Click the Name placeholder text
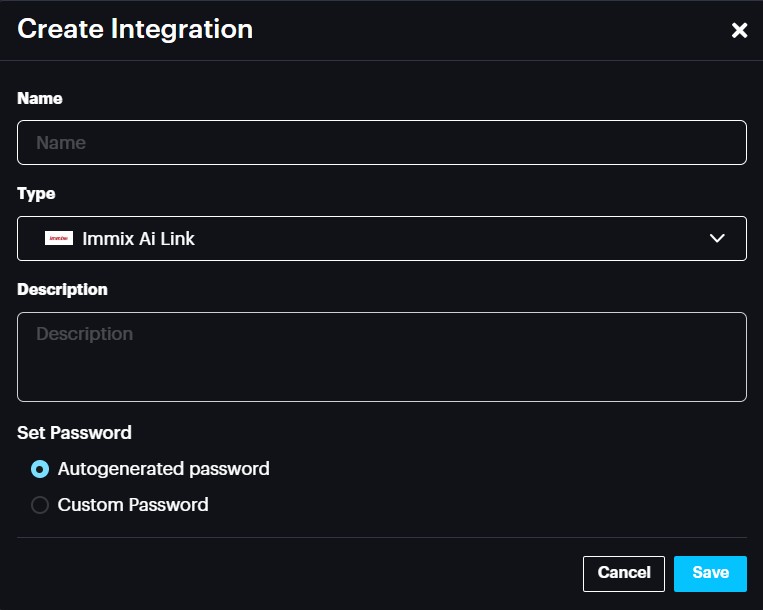The width and height of the screenshot is (763, 610). (61, 143)
